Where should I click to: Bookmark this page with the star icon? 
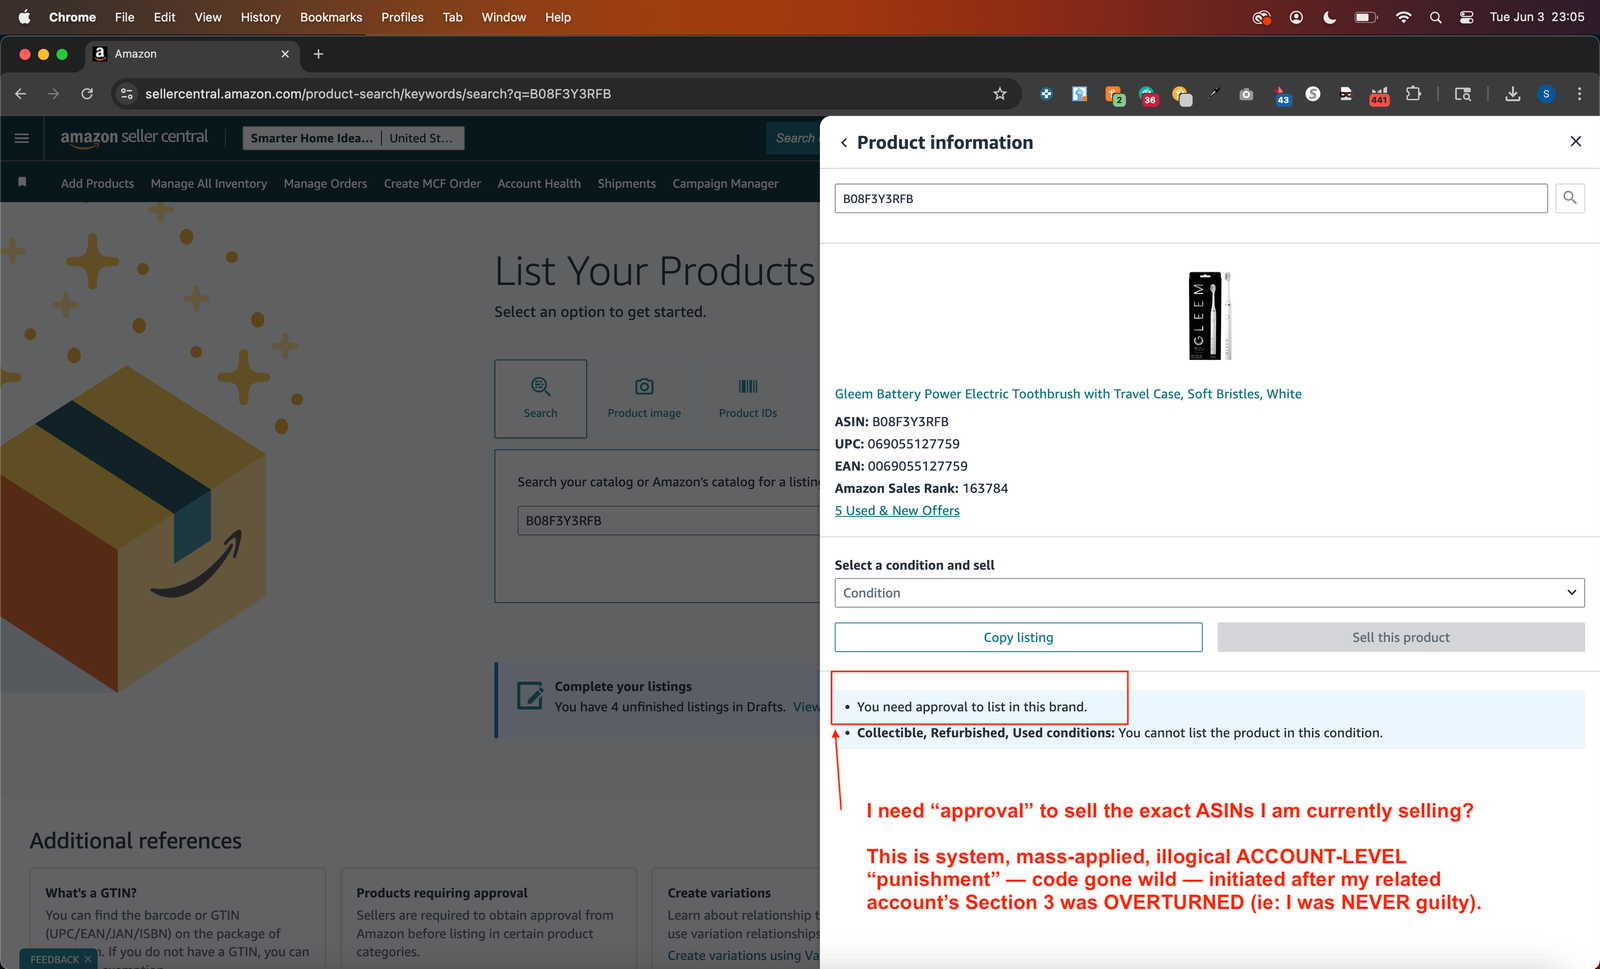tap(1000, 94)
